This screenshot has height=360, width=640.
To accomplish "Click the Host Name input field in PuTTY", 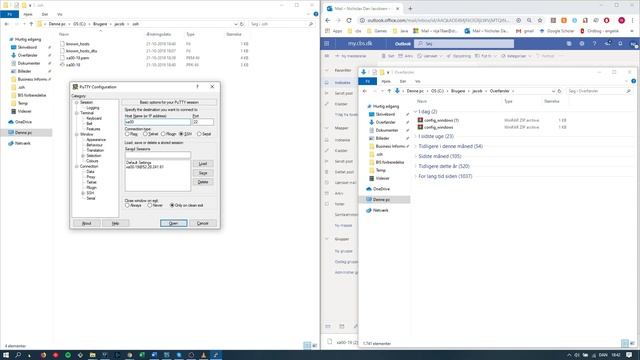I will pyautogui.click(x=158, y=122).
